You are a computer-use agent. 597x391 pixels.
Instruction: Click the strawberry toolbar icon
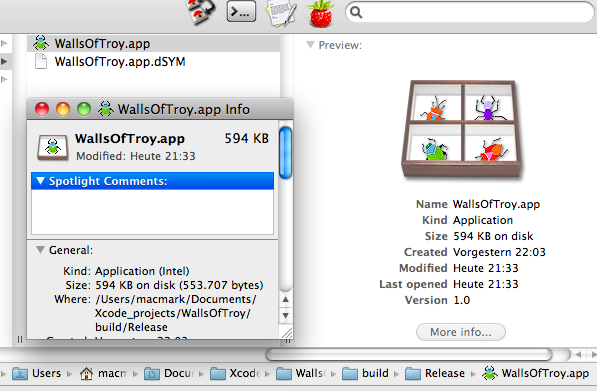[x=321, y=14]
